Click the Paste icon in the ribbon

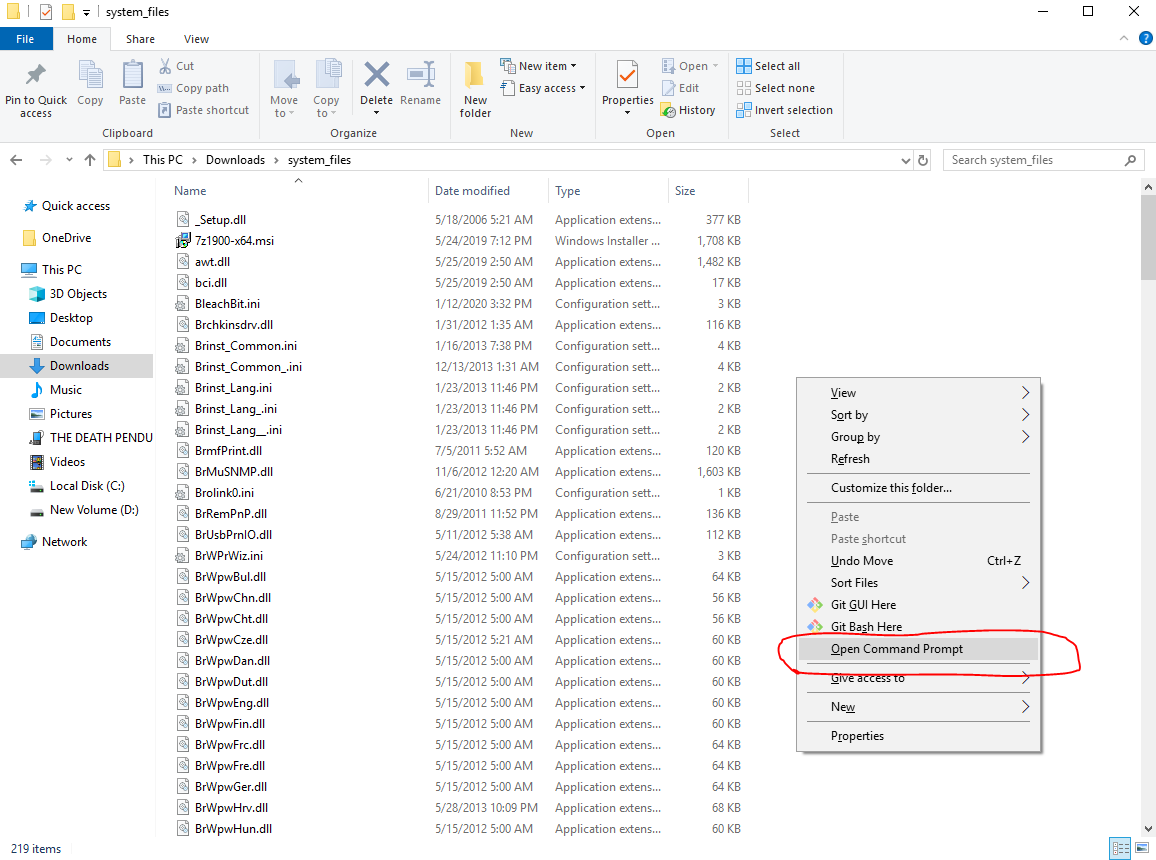tap(133, 88)
